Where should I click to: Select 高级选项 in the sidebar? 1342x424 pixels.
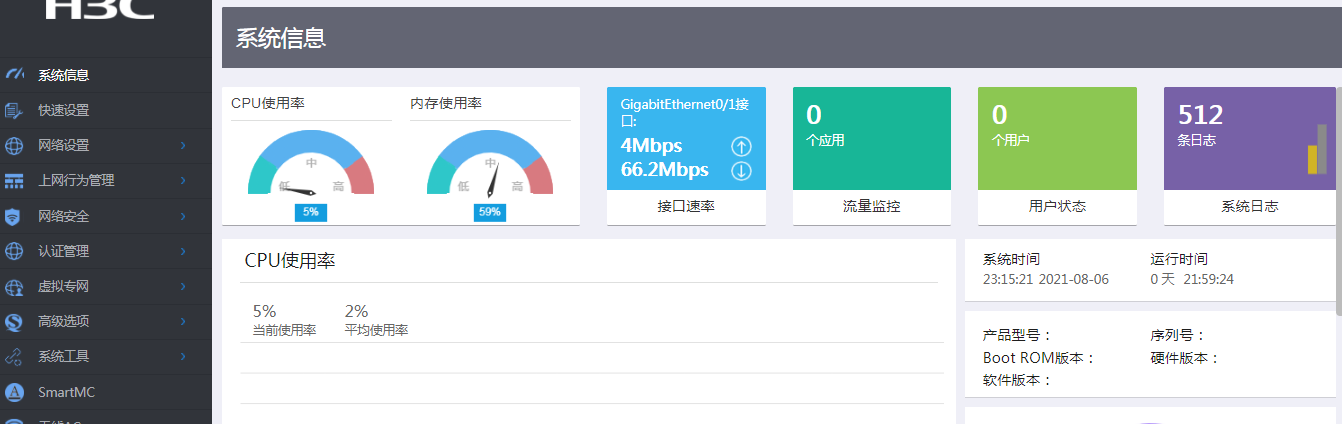tap(106, 322)
